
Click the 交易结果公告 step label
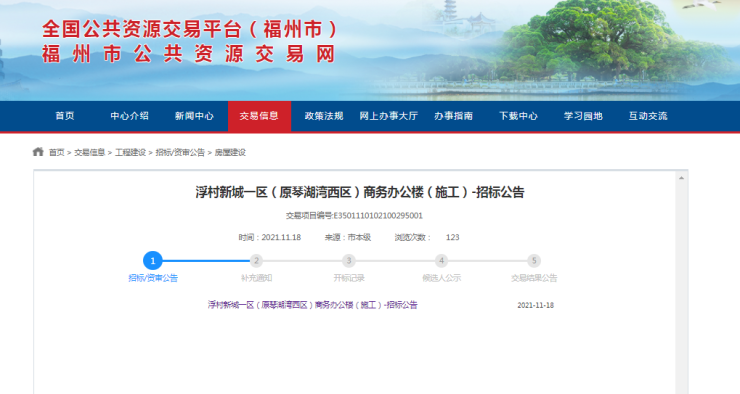pos(534,278)
